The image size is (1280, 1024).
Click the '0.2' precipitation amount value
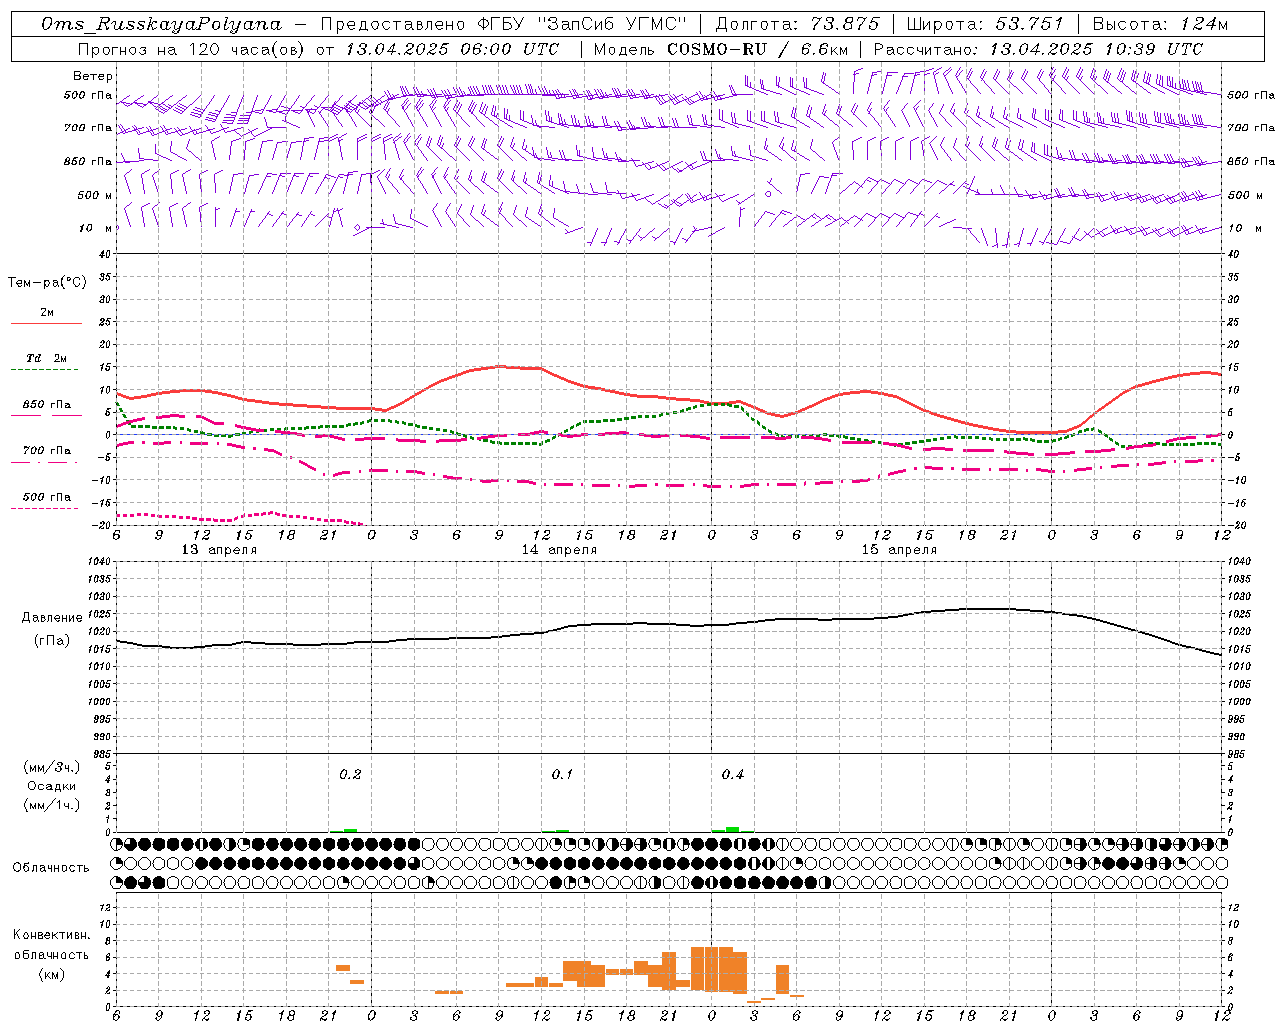350,775
